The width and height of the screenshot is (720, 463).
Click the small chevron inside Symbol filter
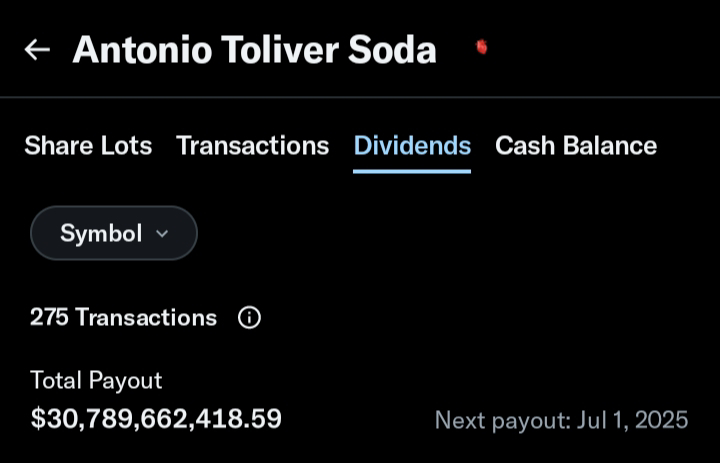162,233
